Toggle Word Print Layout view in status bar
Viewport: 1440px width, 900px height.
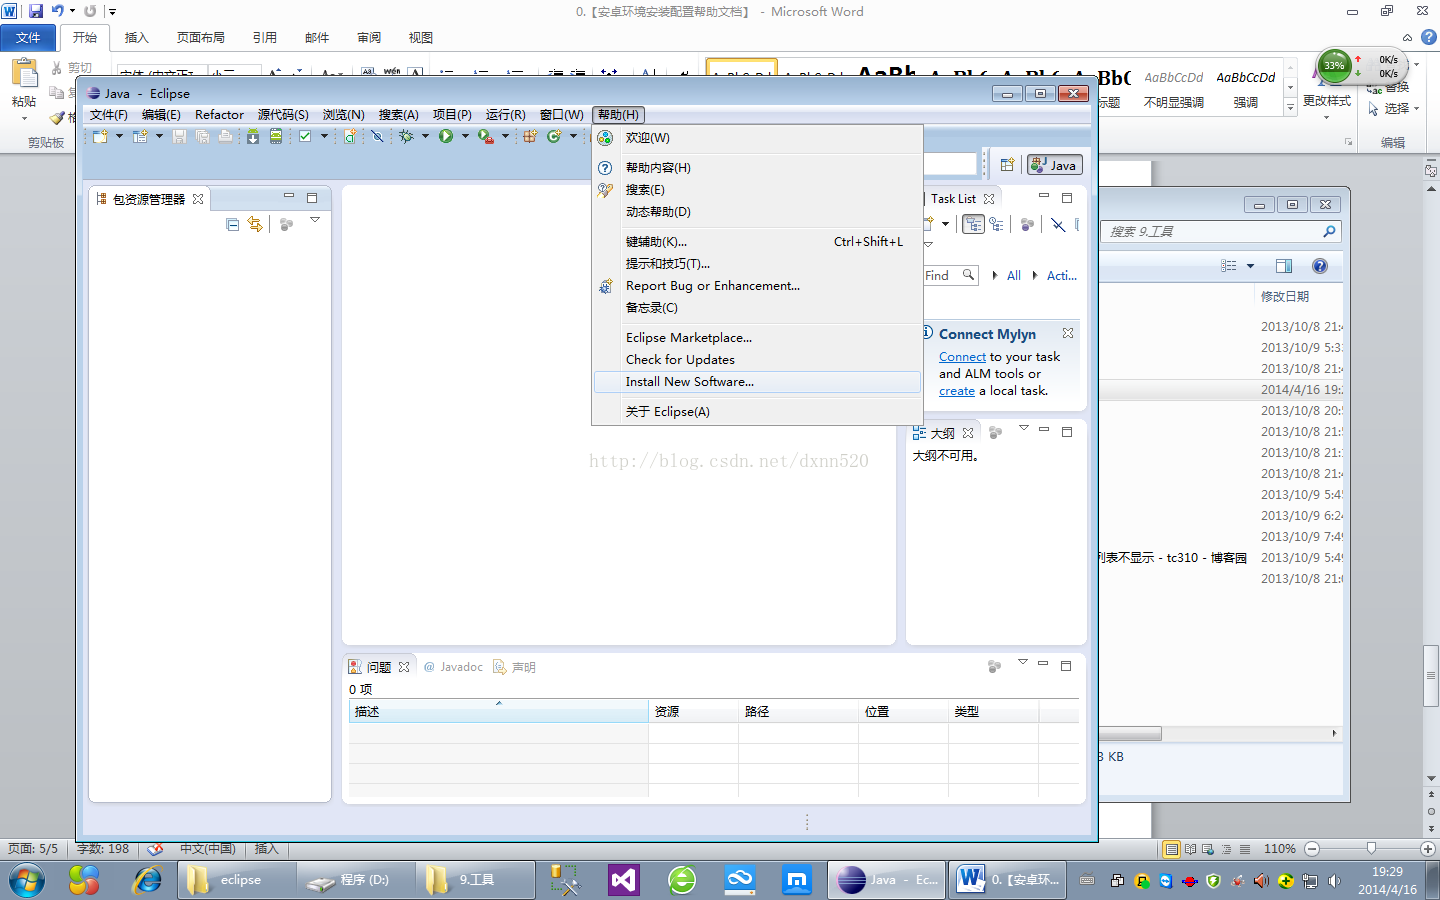point(1172,849)
